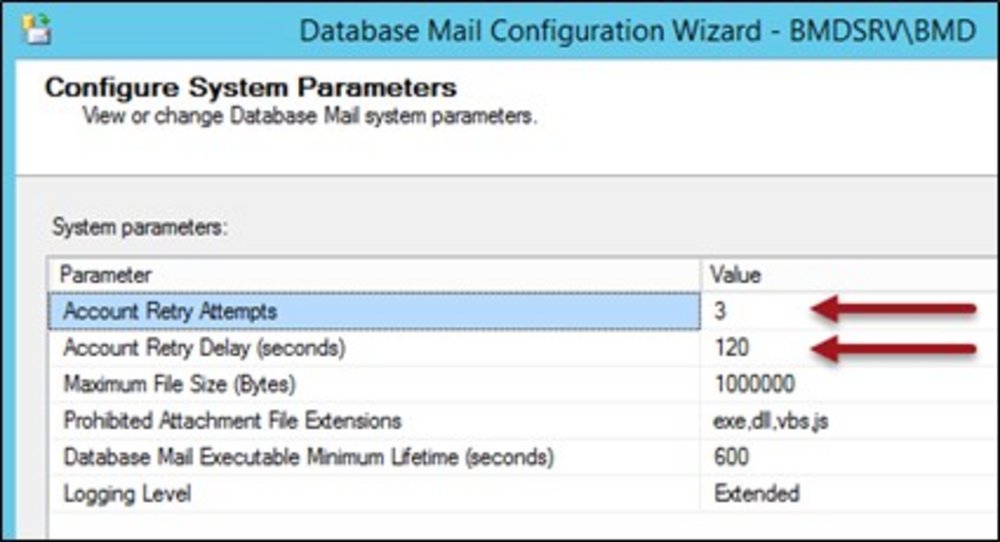Select the Maximum File Size (Bytes) parameter
The height and width of the screenshot is (542, 1000).
point(180,384)
